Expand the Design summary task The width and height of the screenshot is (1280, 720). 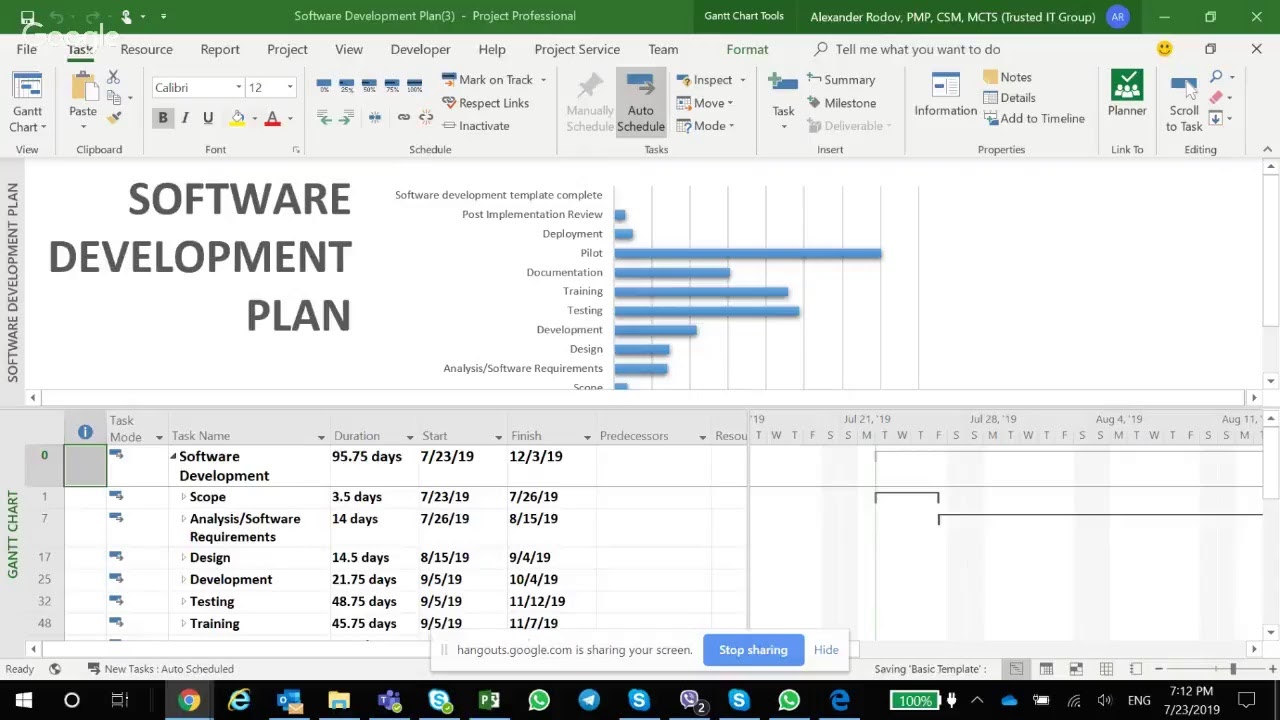point(183,558)
